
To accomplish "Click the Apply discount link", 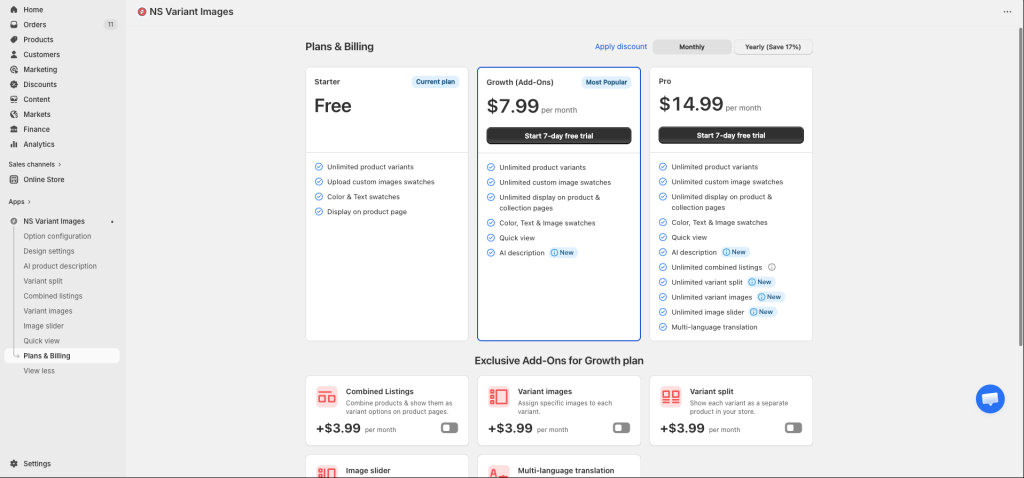I will point(621,47).
